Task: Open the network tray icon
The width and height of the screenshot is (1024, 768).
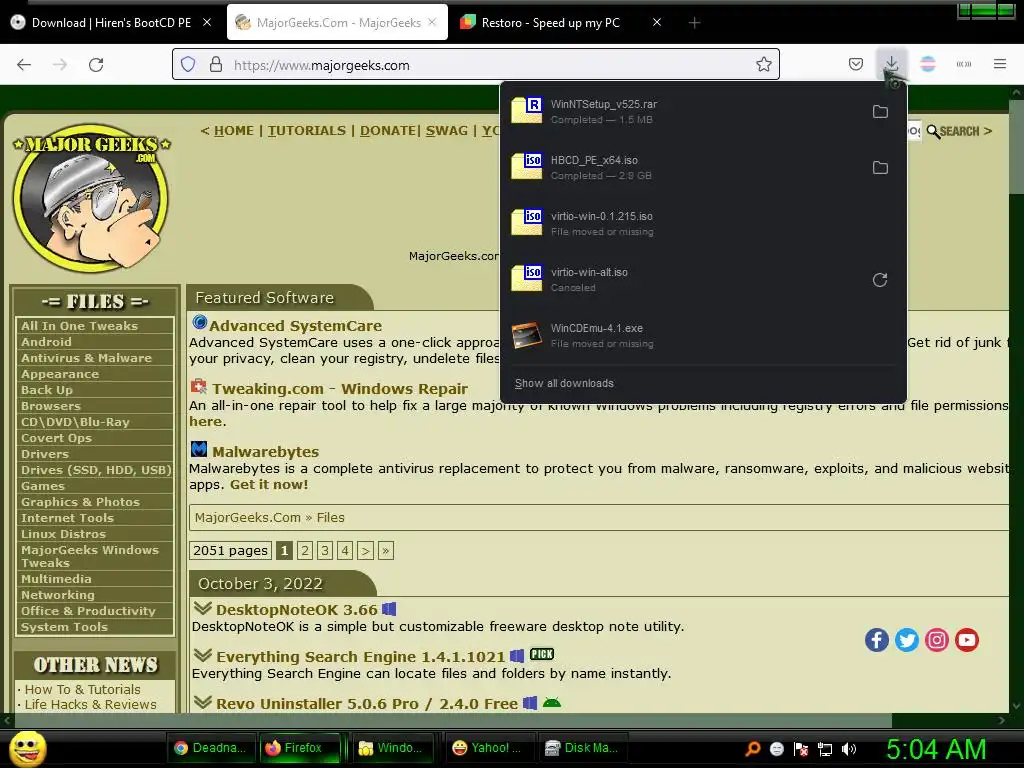Action: (825, 749)
